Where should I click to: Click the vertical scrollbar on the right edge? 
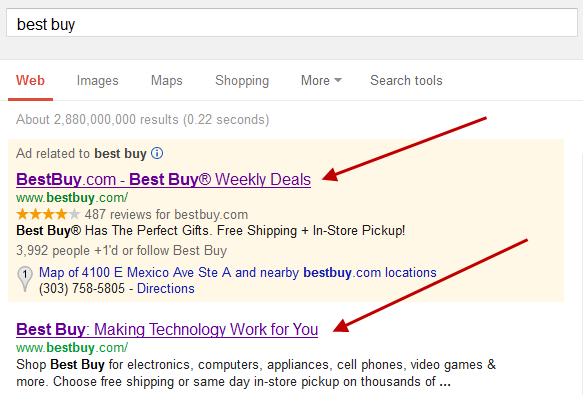point(580,272)
